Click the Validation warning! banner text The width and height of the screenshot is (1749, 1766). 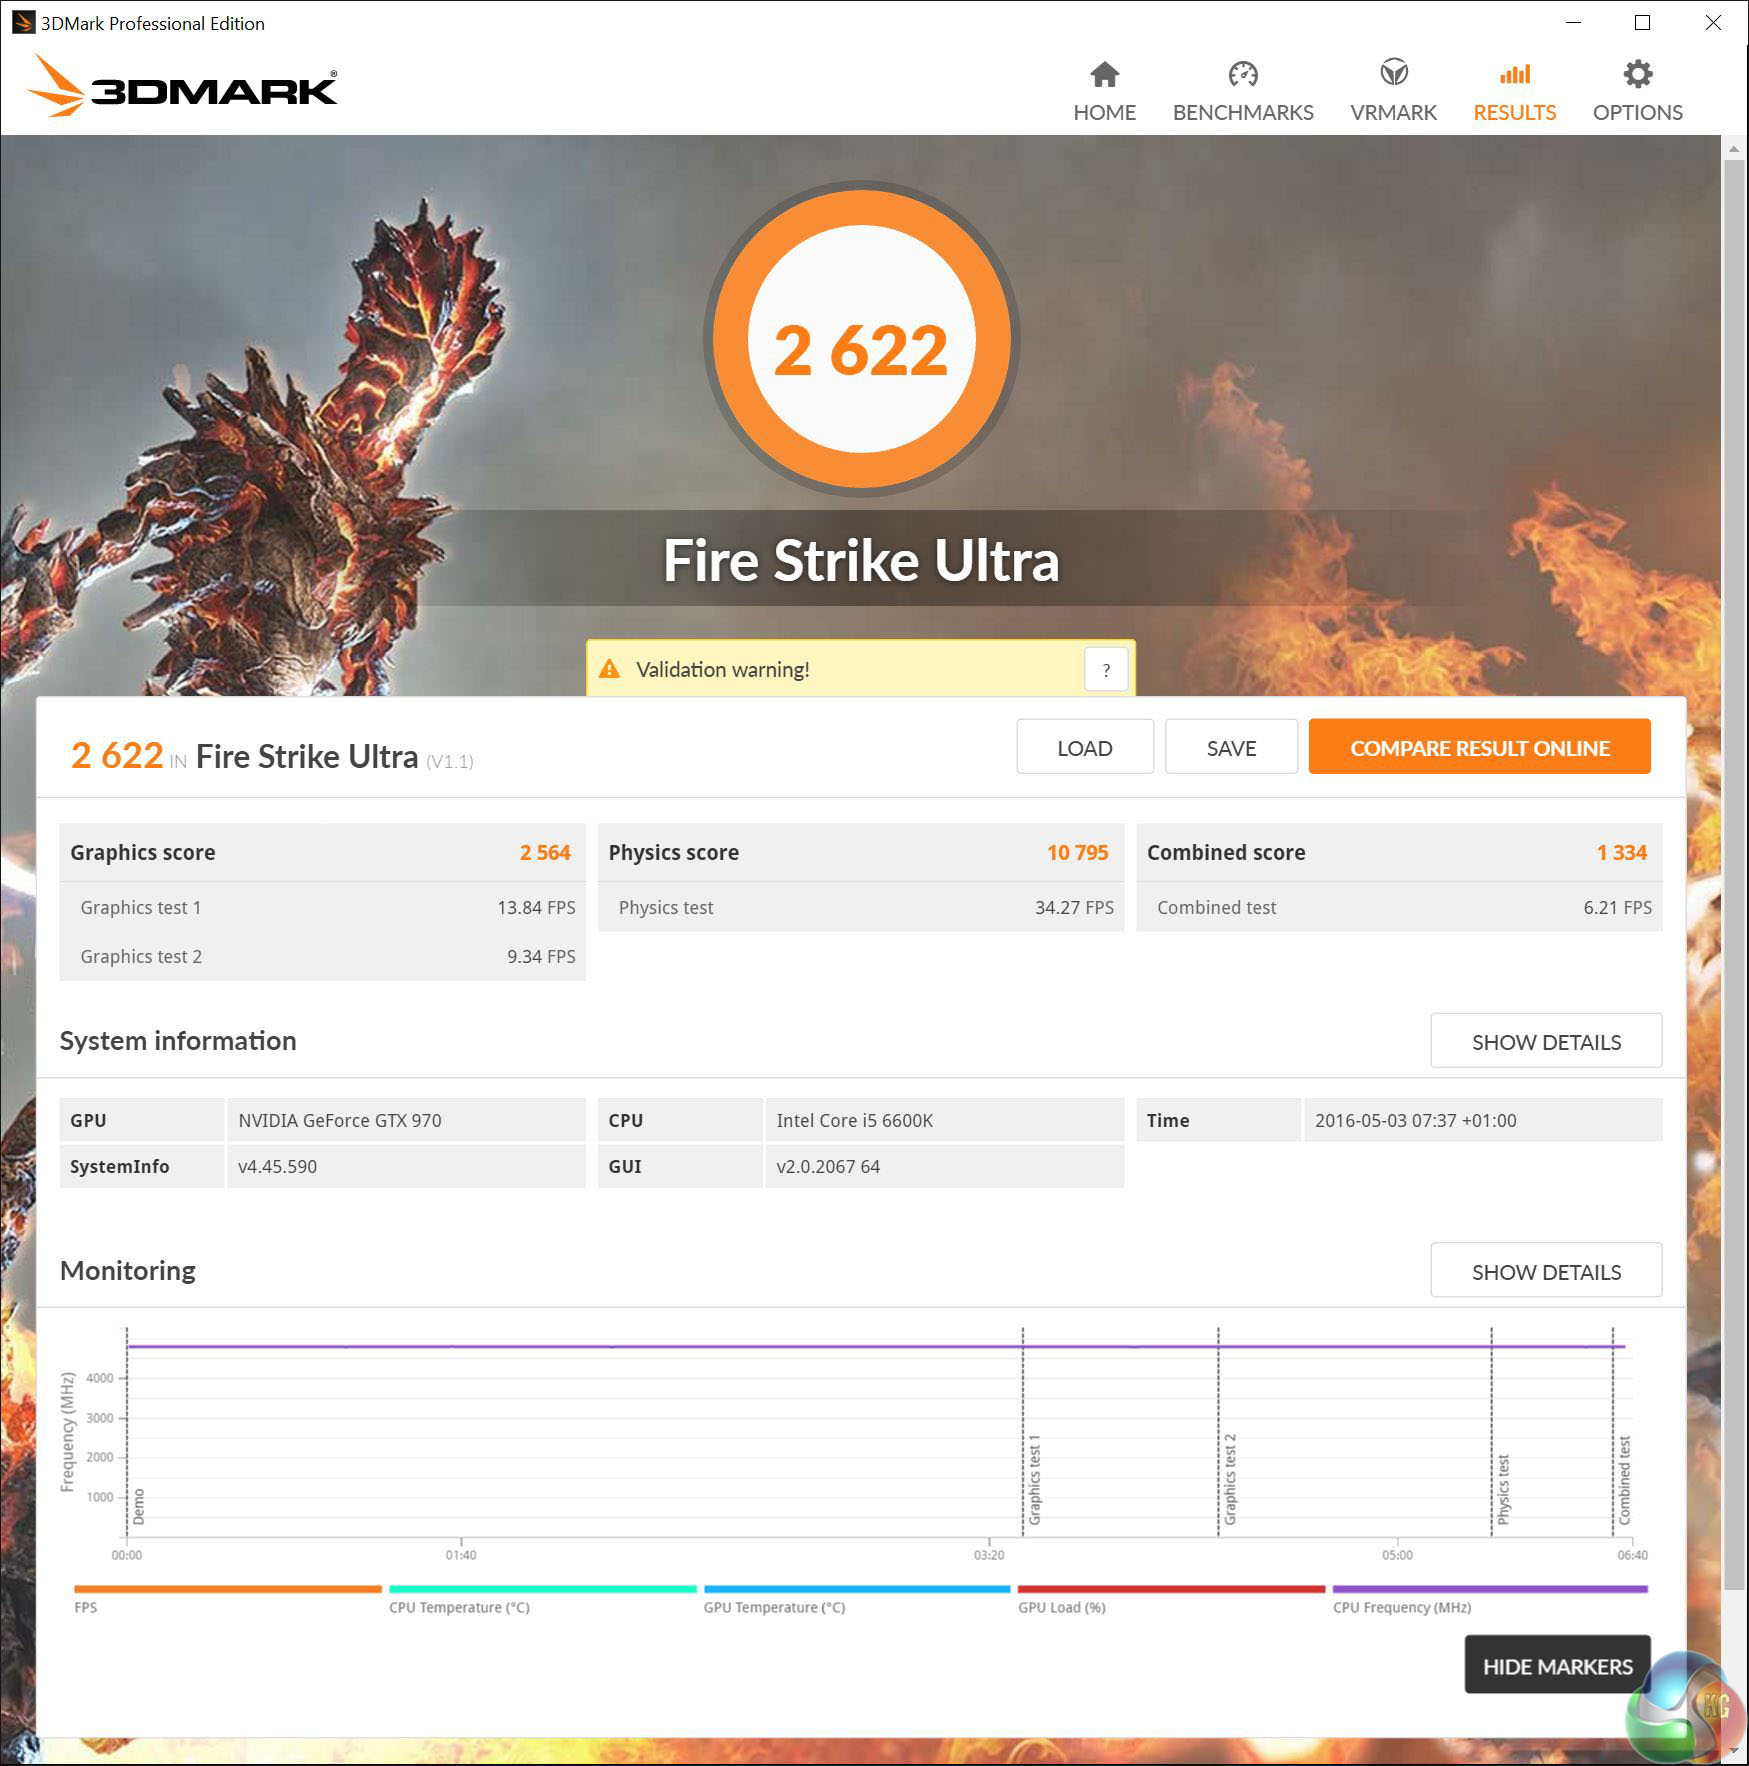coord(723,669)
